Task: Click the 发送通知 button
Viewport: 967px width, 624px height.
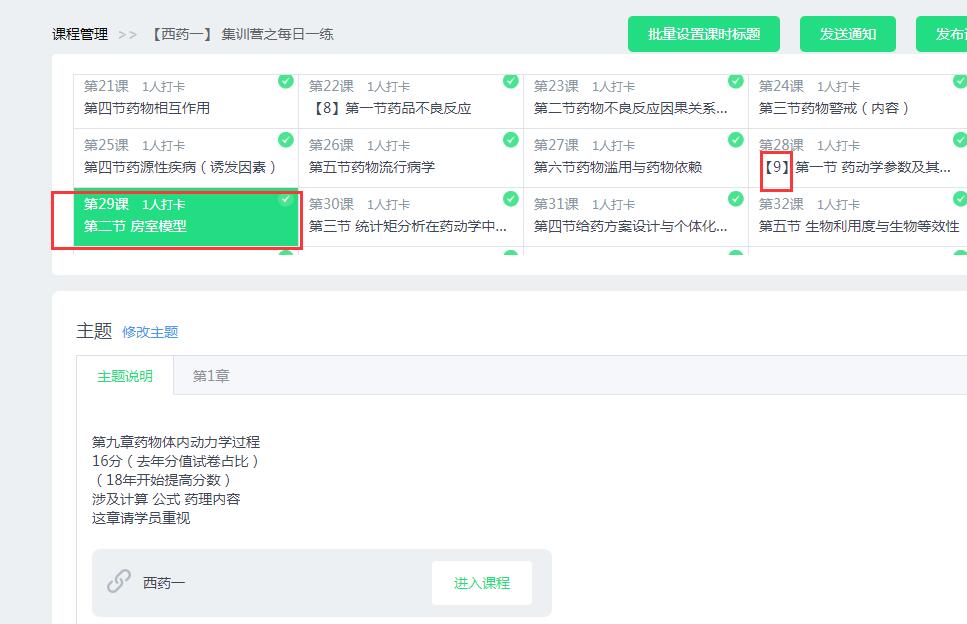Action: point(847,34)
